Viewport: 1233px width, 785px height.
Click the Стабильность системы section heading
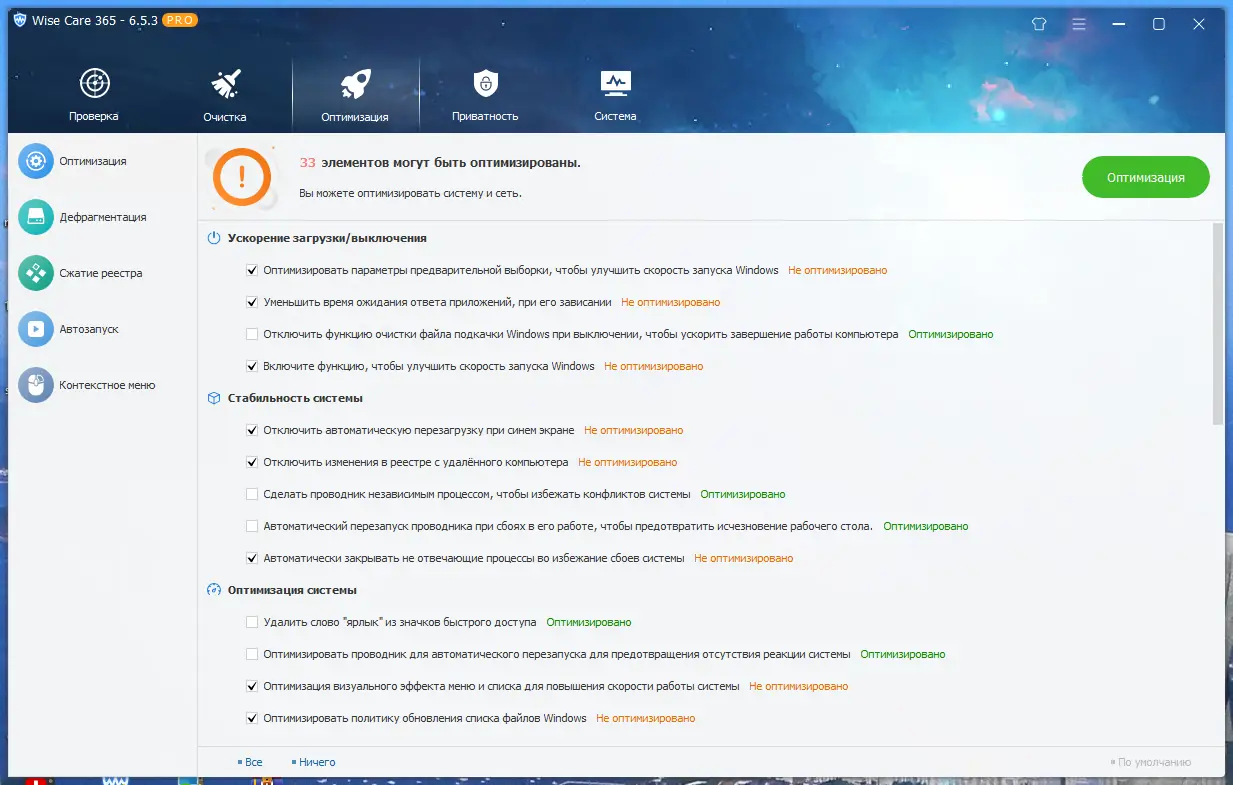point(295,398)
